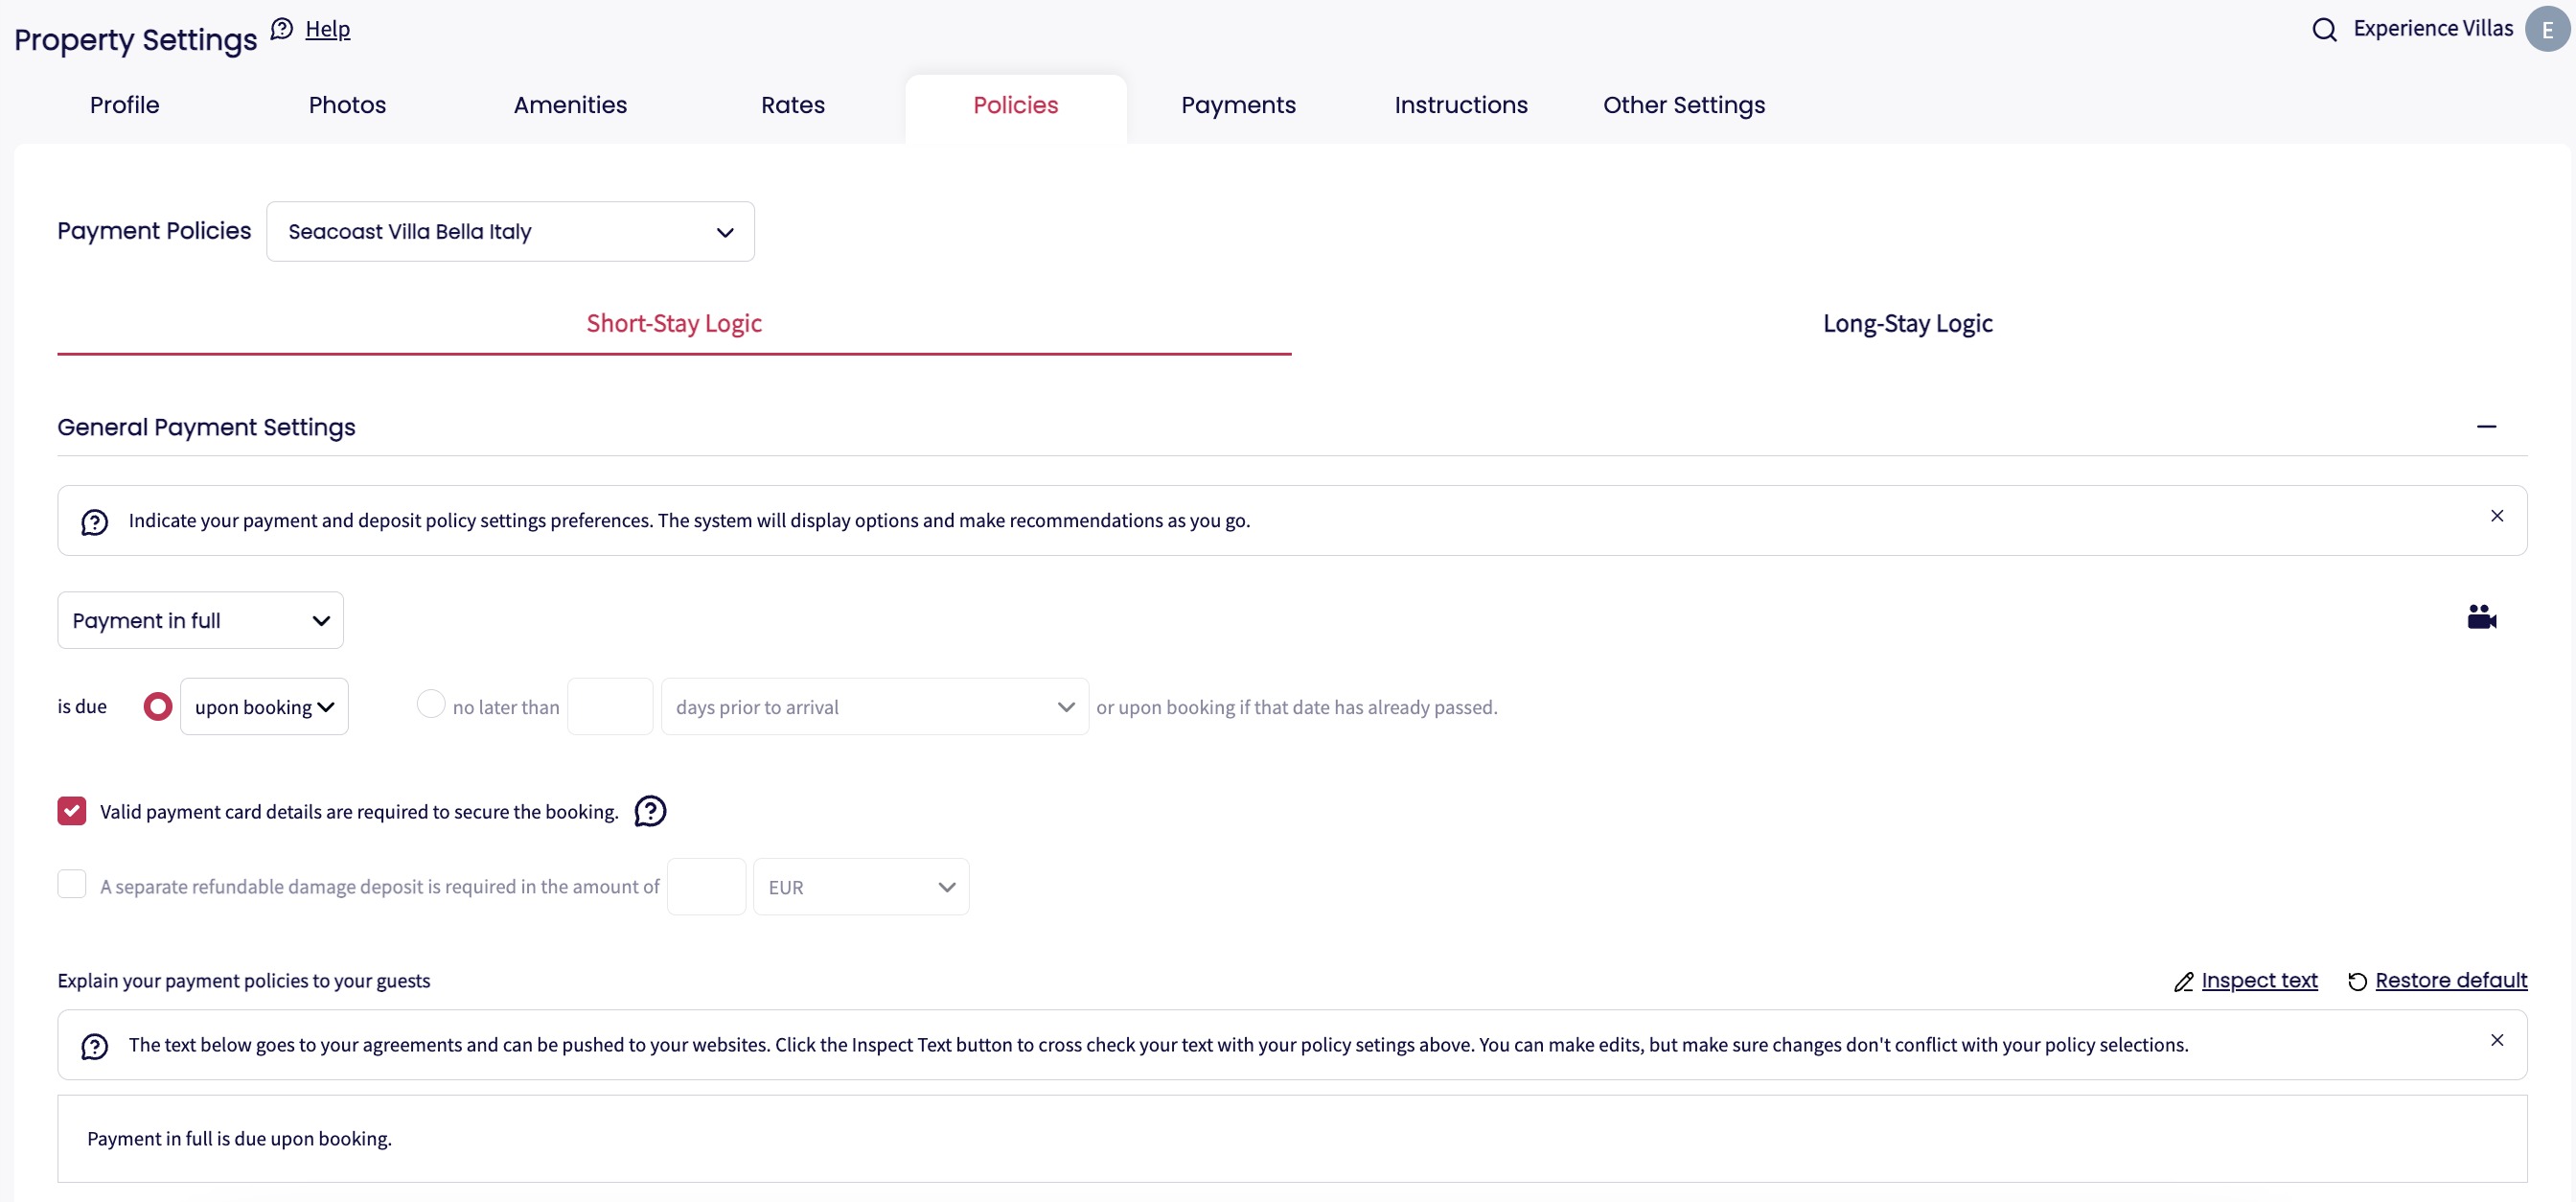Click the search magnifier icon
The height and width of the screenshot is (1202, 2576).
click(x=2324, y=29)
